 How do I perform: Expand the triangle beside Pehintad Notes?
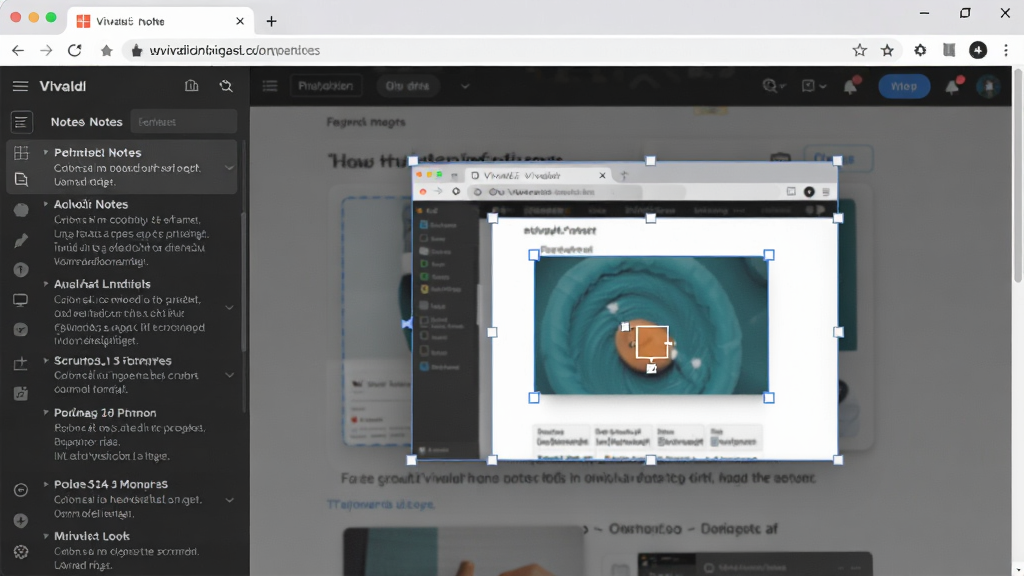click(x=46, y=152)
